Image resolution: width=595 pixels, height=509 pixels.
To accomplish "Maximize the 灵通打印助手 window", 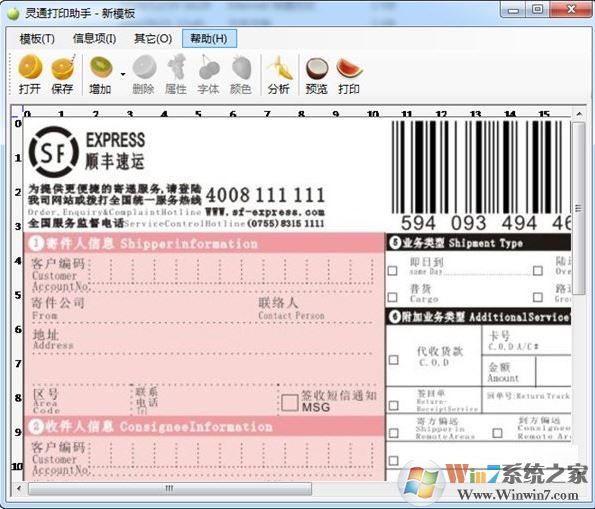I will coord(538,10).
